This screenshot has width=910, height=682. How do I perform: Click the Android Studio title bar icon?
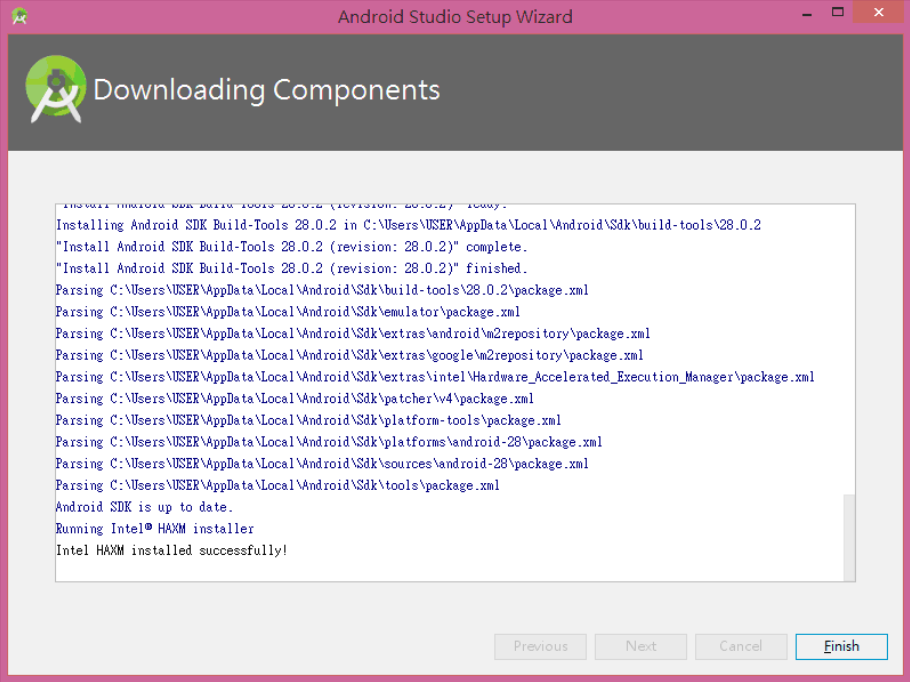(19, 16)
